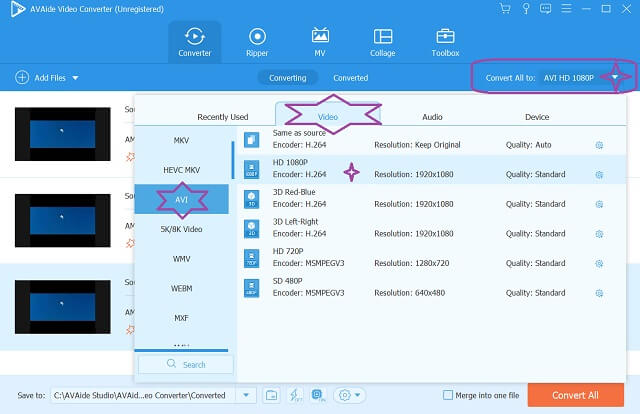Open the Ripper module
Screen dimensions: 640x414
pos(257,42)
